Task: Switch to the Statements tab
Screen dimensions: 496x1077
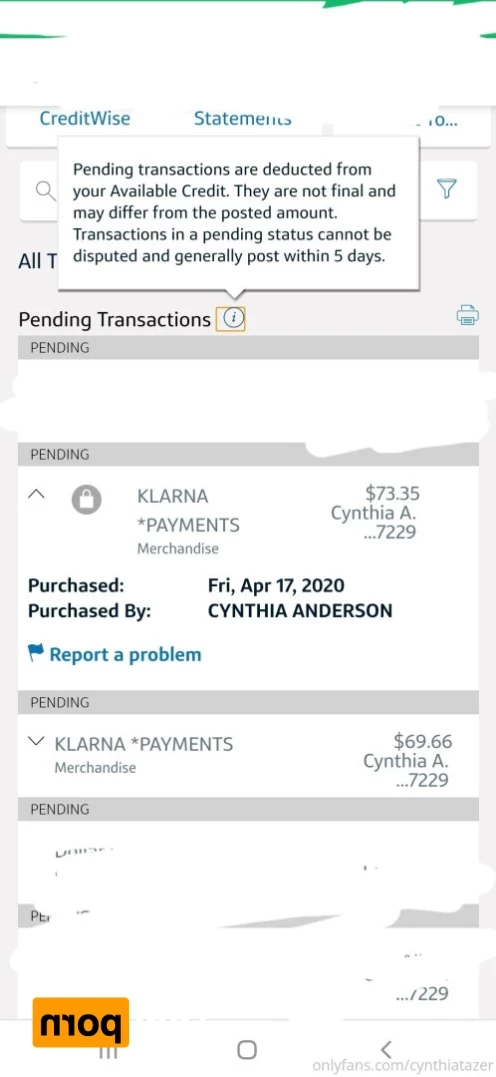Action: [243, 118]
